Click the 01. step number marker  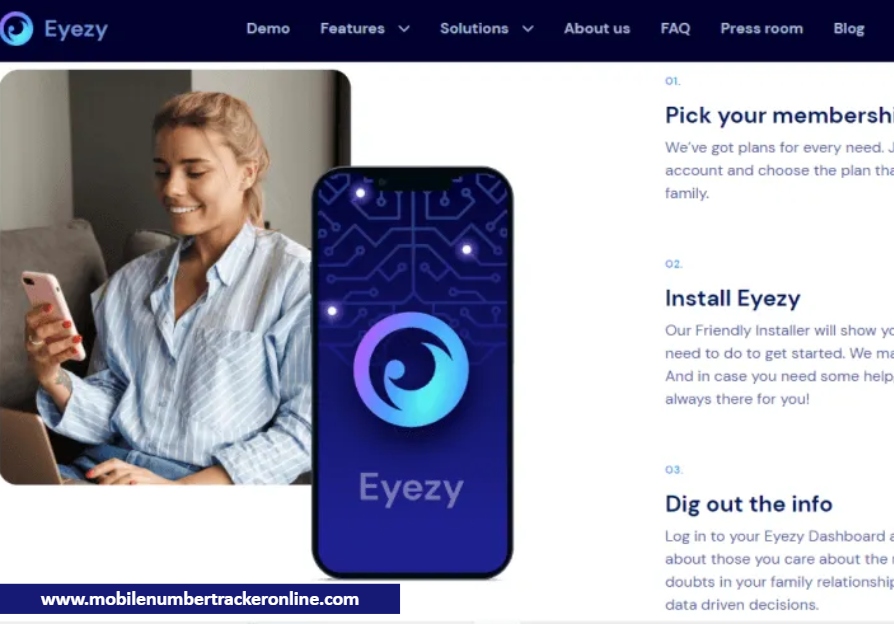(x=673, y=81)
